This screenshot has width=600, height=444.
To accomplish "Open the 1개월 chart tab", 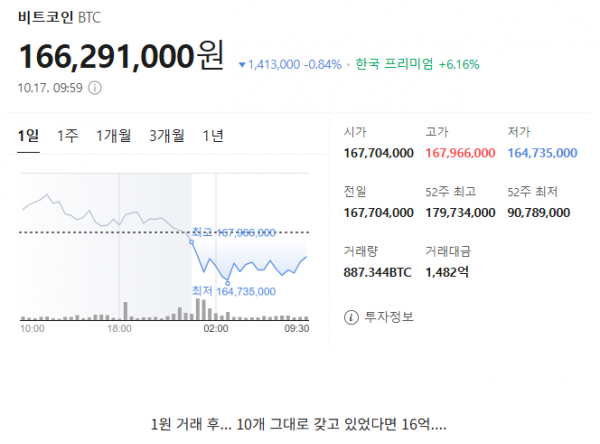I will [x=114, y=137].
